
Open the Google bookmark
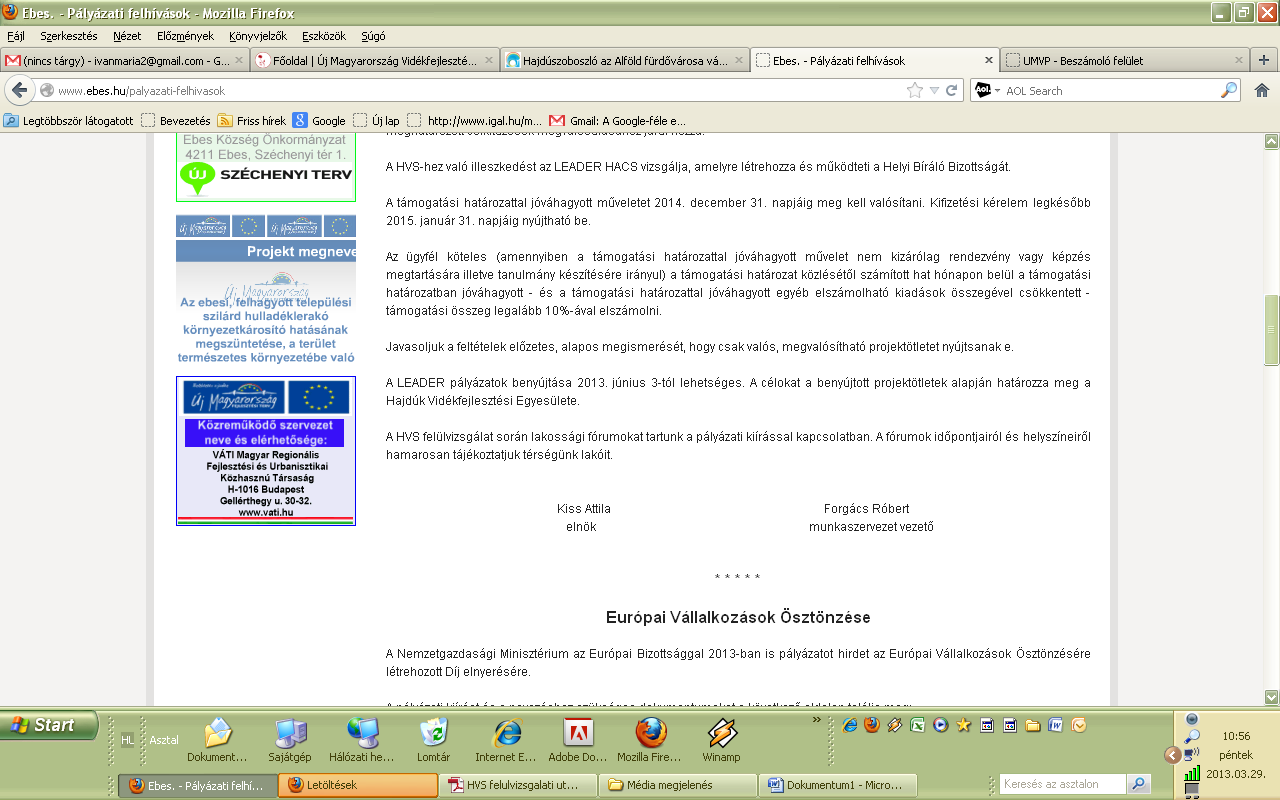[x=319, y=121]
